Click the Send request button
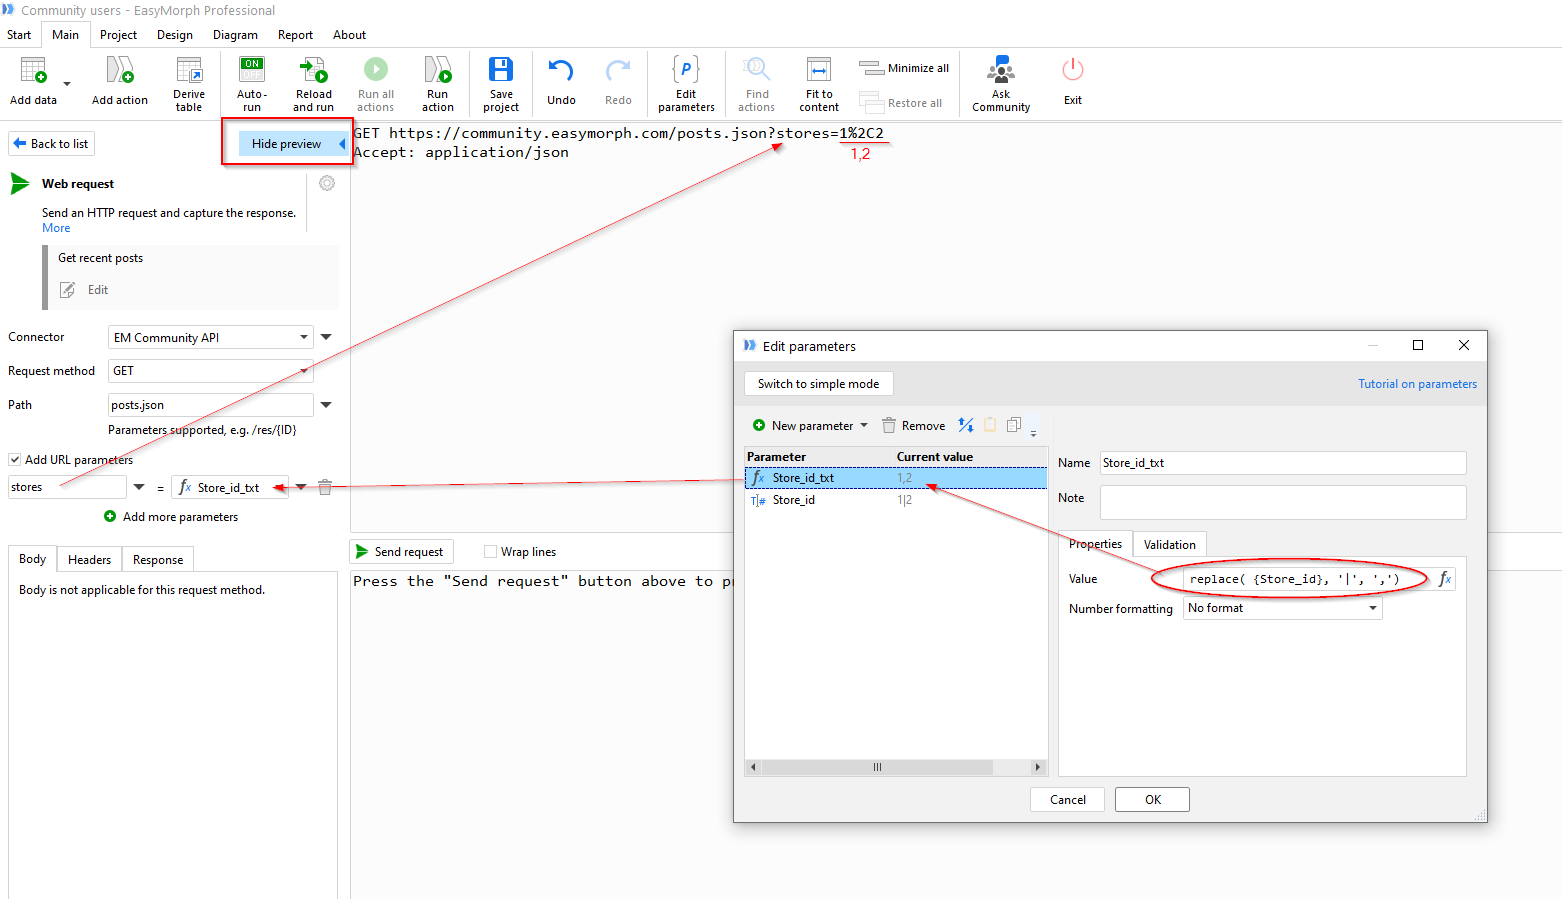Screen dimensions: 1562x899 pos(401,552)
